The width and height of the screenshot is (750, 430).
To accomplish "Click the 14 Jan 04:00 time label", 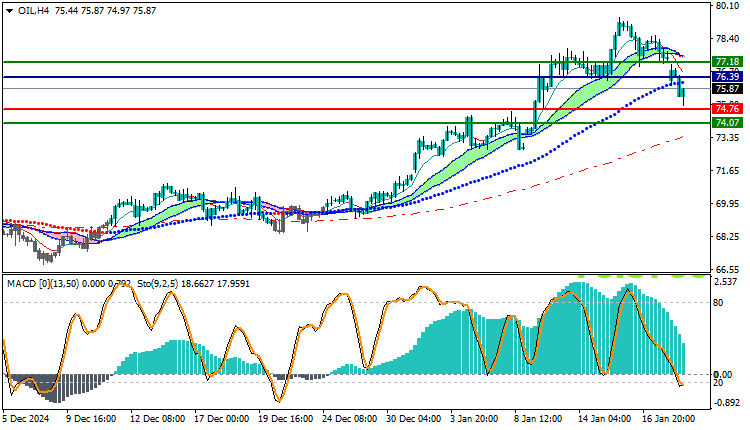I will 604,419.
